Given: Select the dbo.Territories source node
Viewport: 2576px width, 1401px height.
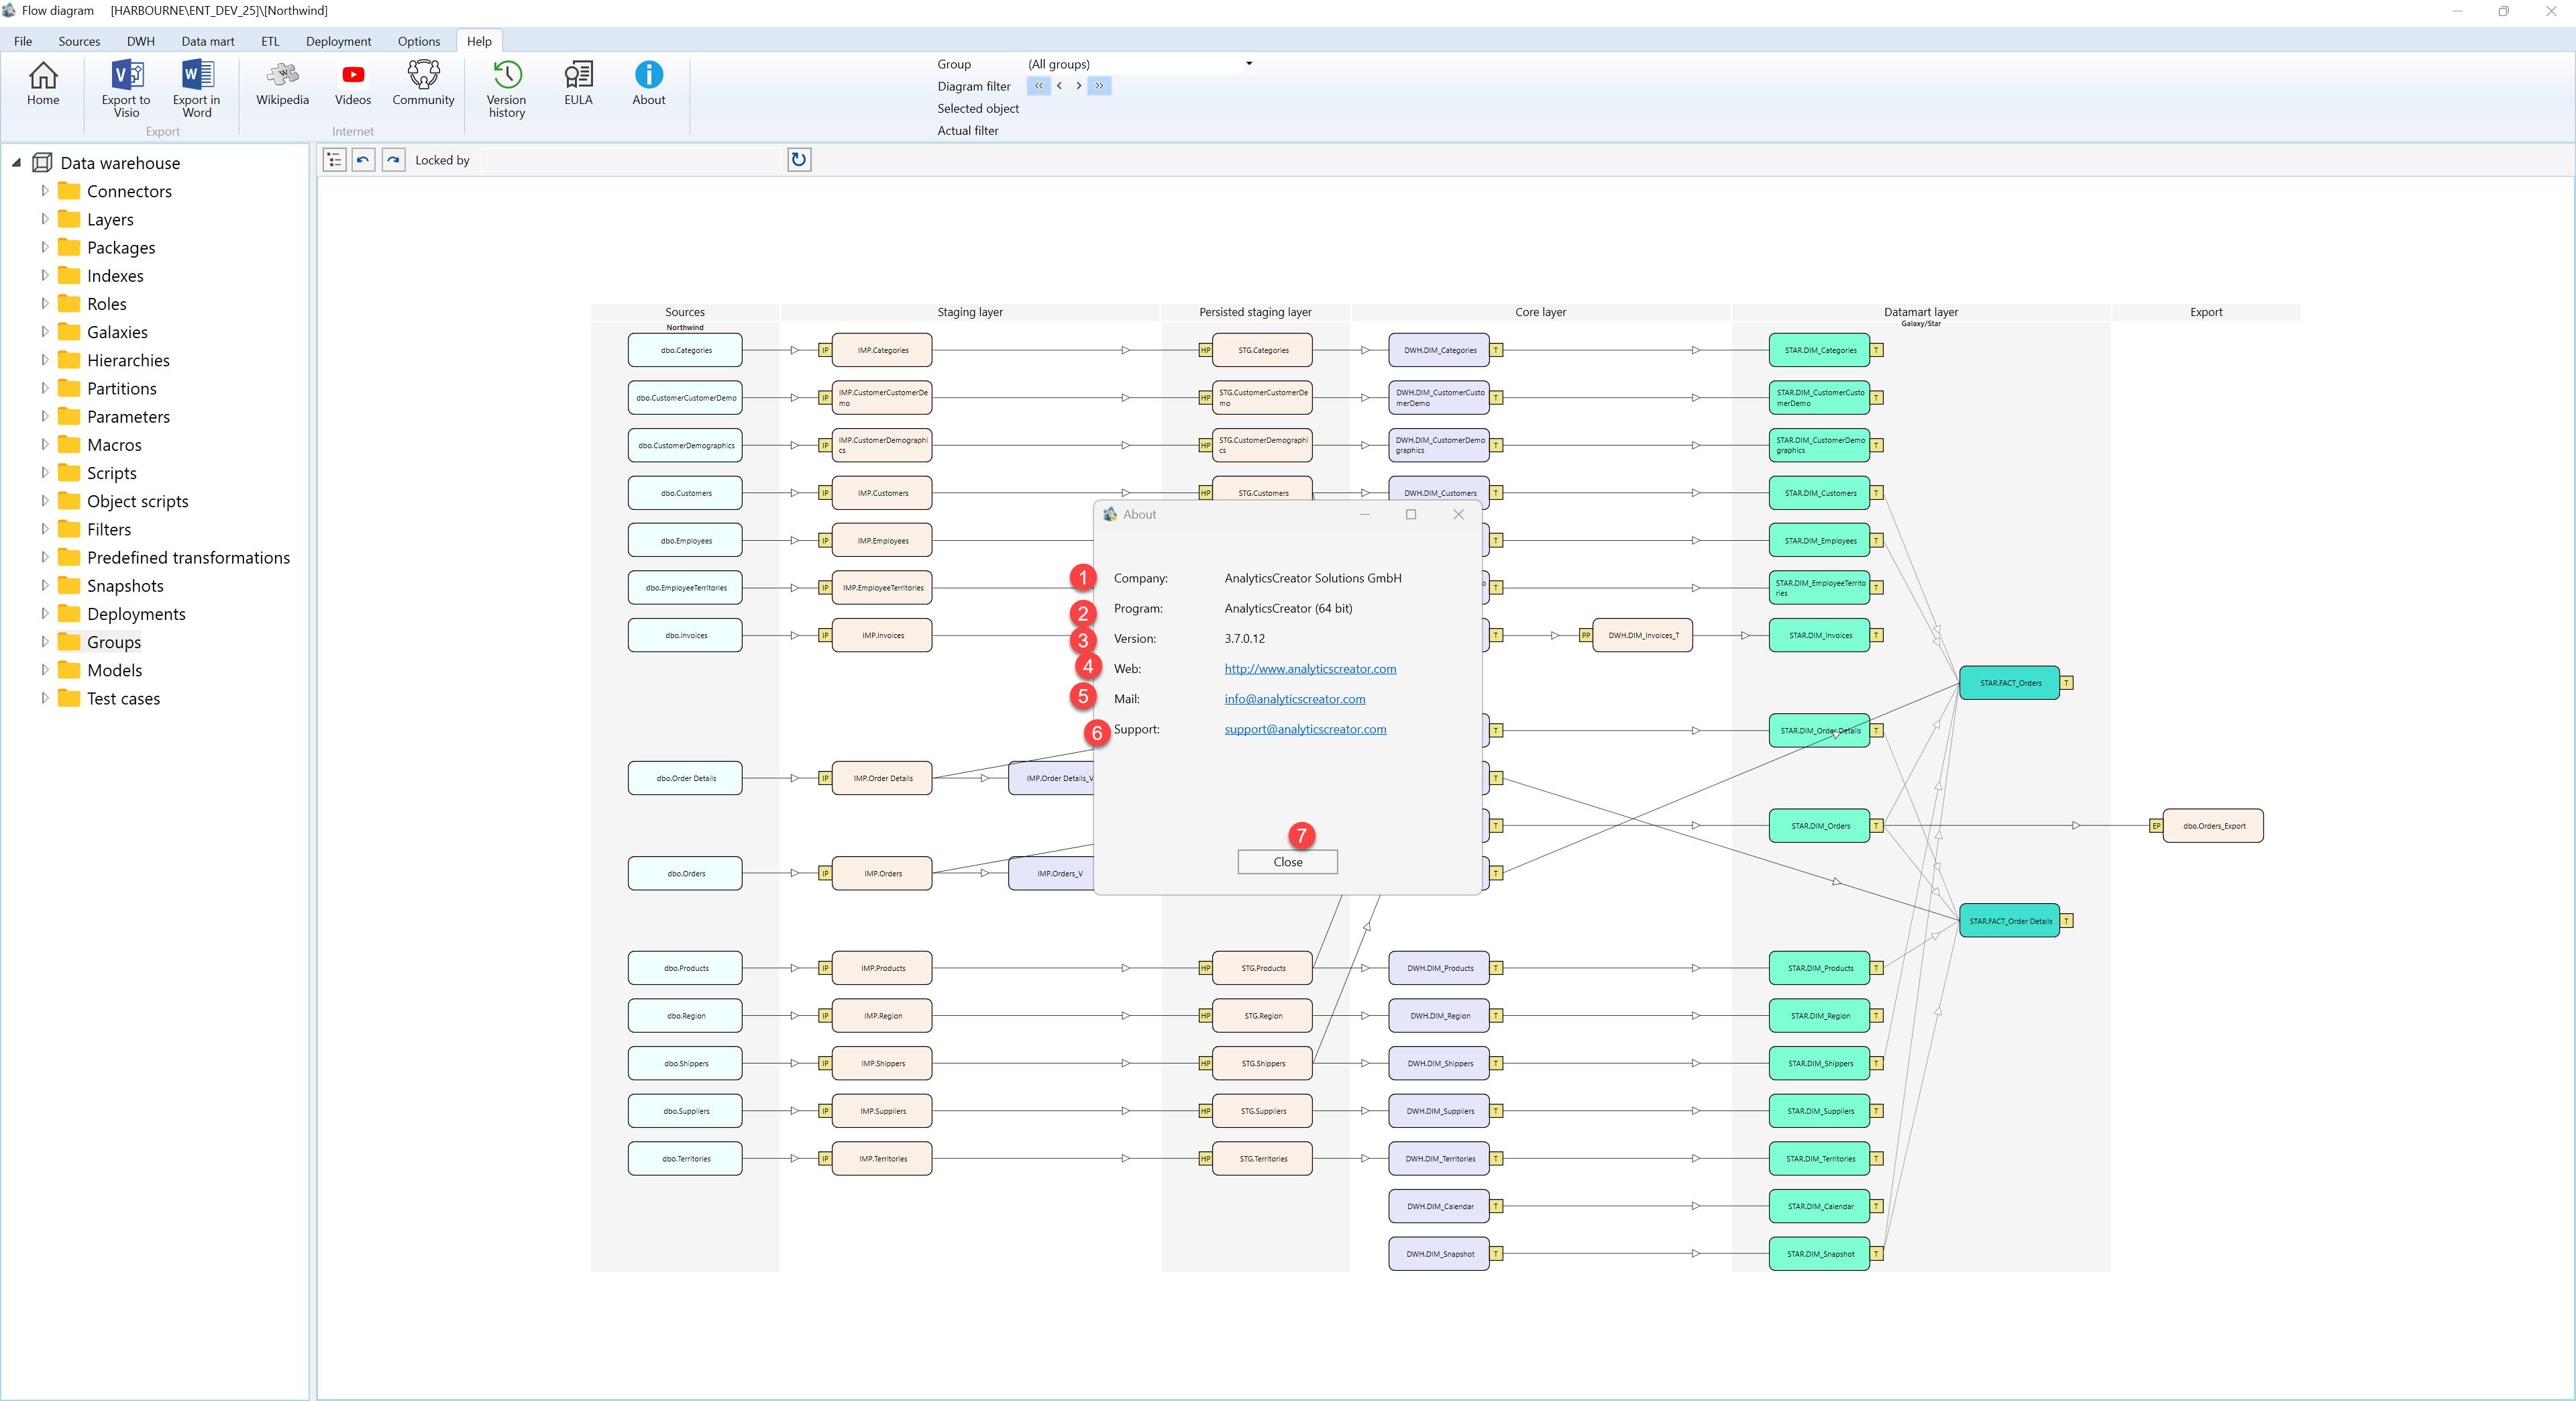Looking at the screenshot, I should click(x=685, y=1159).
